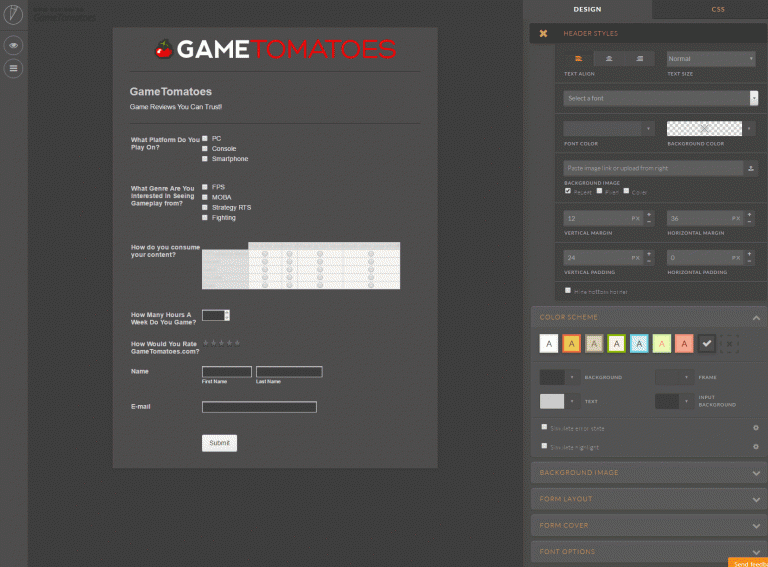Uncheck the Repeat background image checkbox
The image size is (768, 567).
click(x=568, y=191)
